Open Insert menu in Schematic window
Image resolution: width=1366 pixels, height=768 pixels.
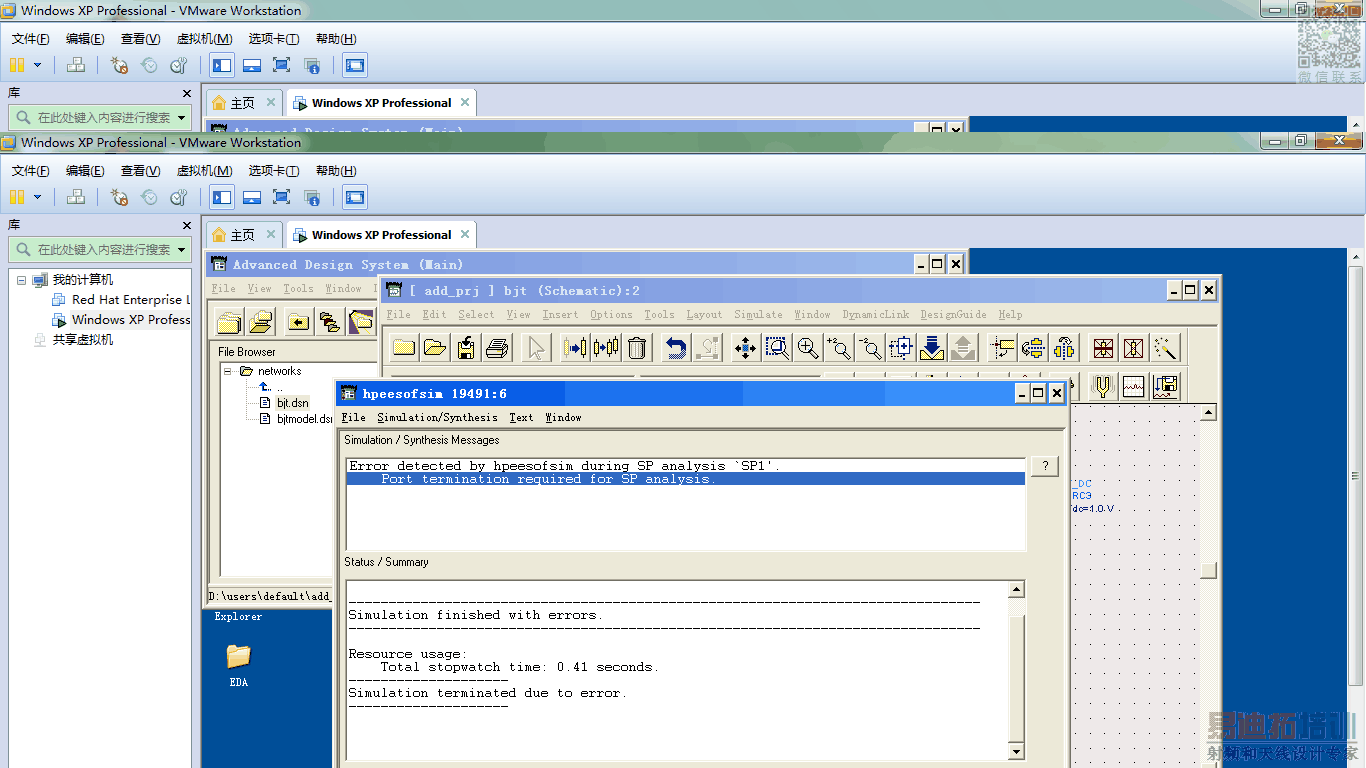pyautogui.click(x=560, y=315)
